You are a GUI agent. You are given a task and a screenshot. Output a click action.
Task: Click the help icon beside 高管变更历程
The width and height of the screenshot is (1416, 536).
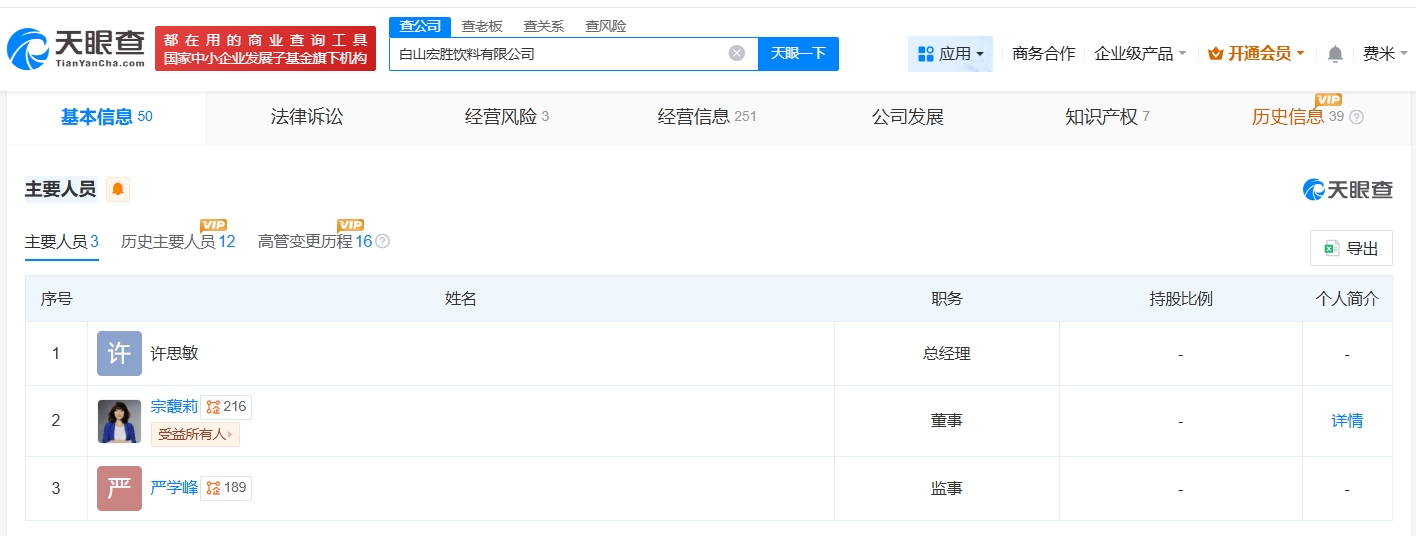coord(382,242)
